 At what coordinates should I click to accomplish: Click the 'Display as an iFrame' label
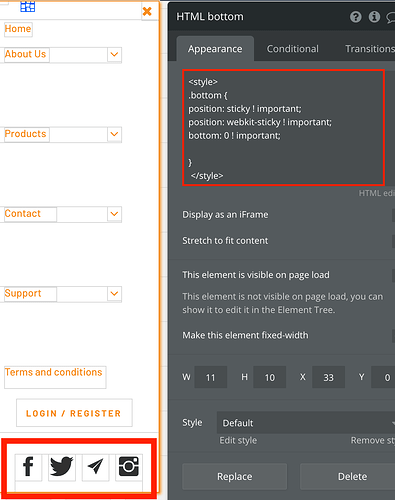(225, 214)
